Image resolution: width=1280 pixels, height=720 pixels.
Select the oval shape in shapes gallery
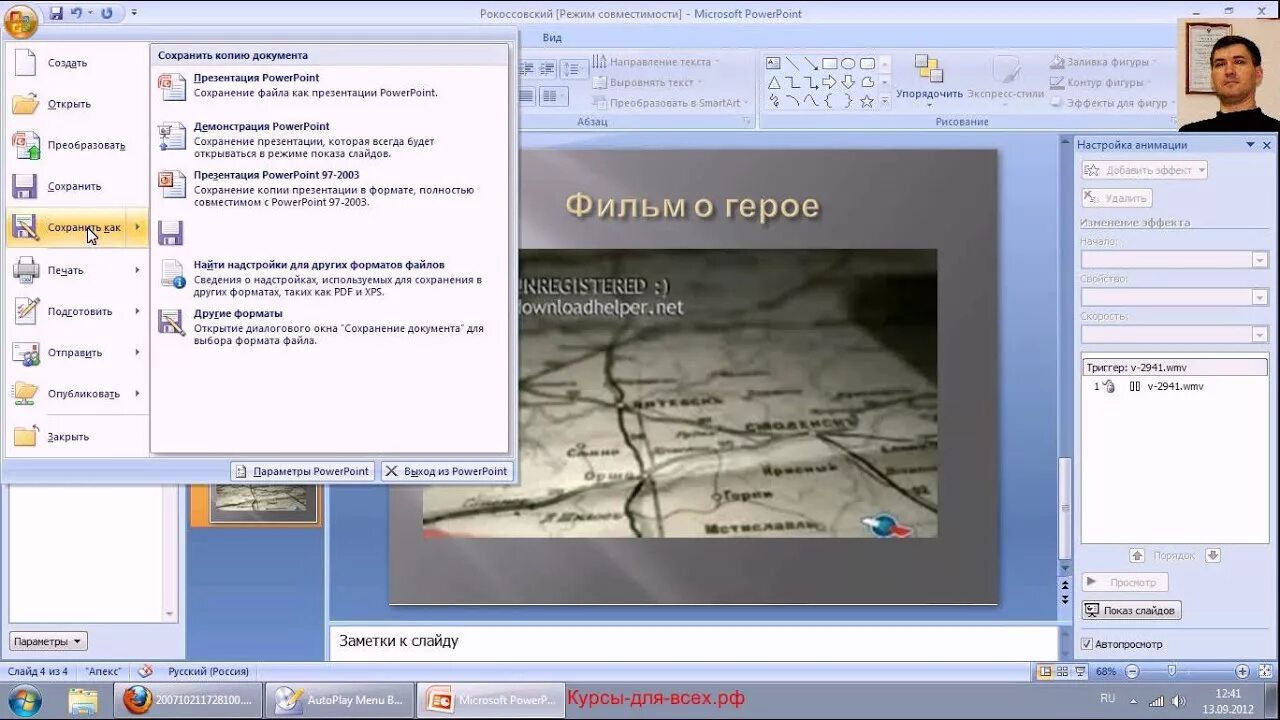[x=848, y=63]
